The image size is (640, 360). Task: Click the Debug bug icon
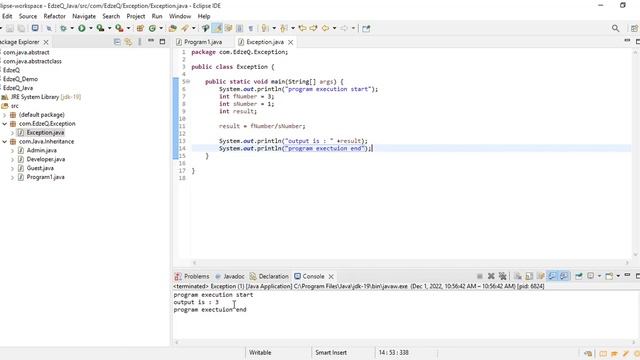coord(63,28)
